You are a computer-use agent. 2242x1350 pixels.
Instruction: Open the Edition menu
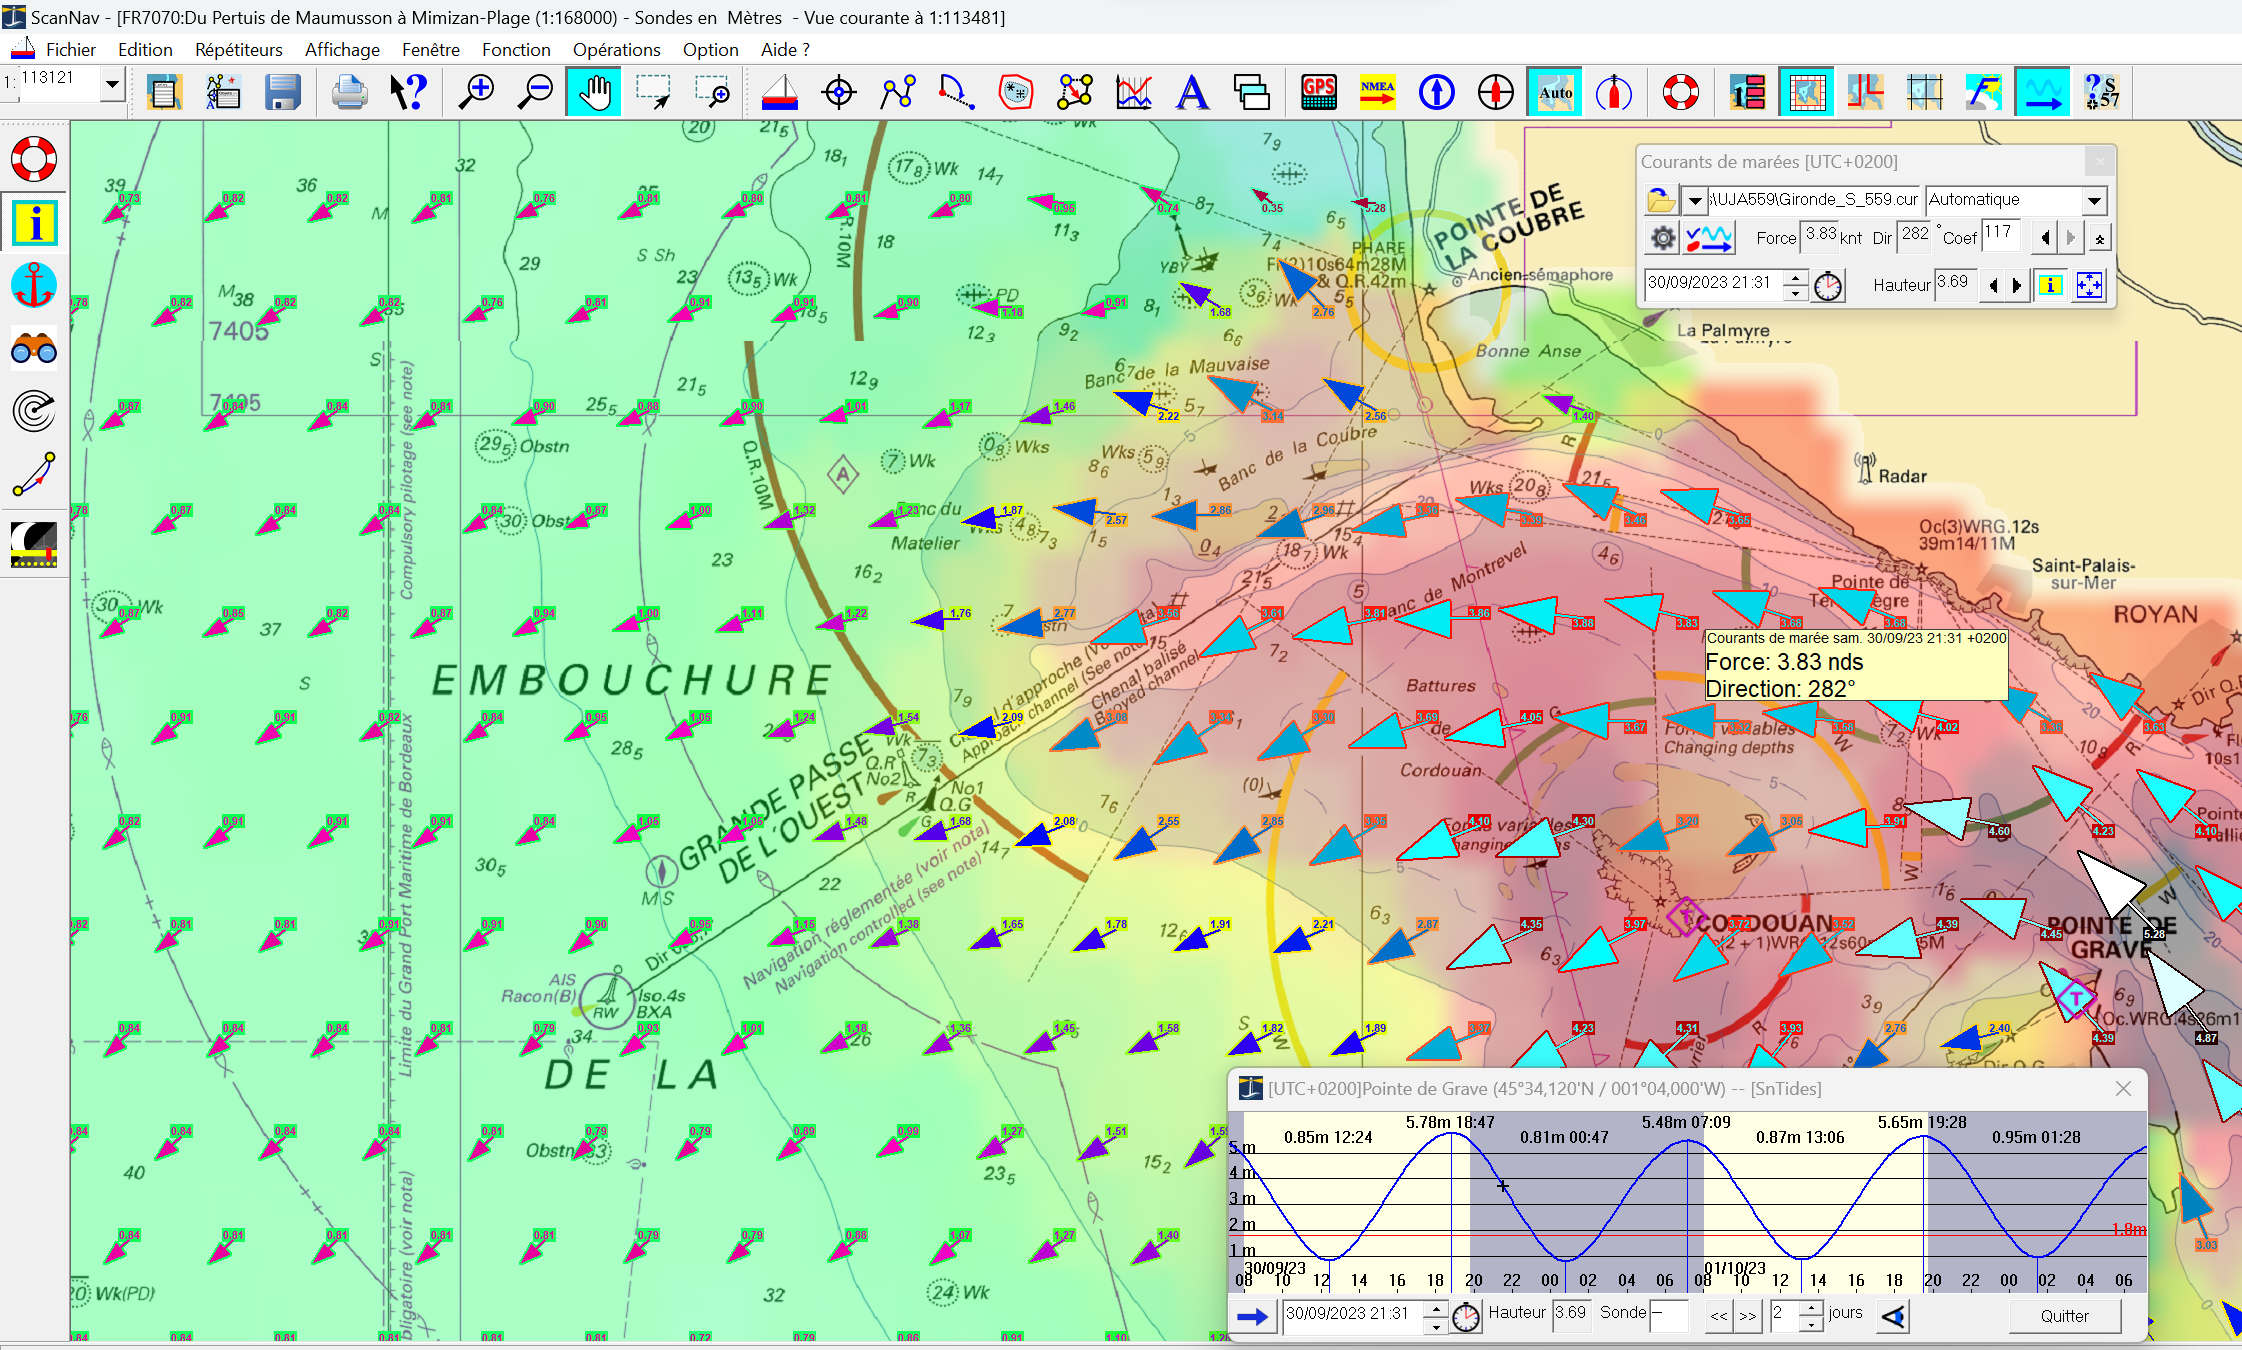pyautogui.click(x=145, y=49)
